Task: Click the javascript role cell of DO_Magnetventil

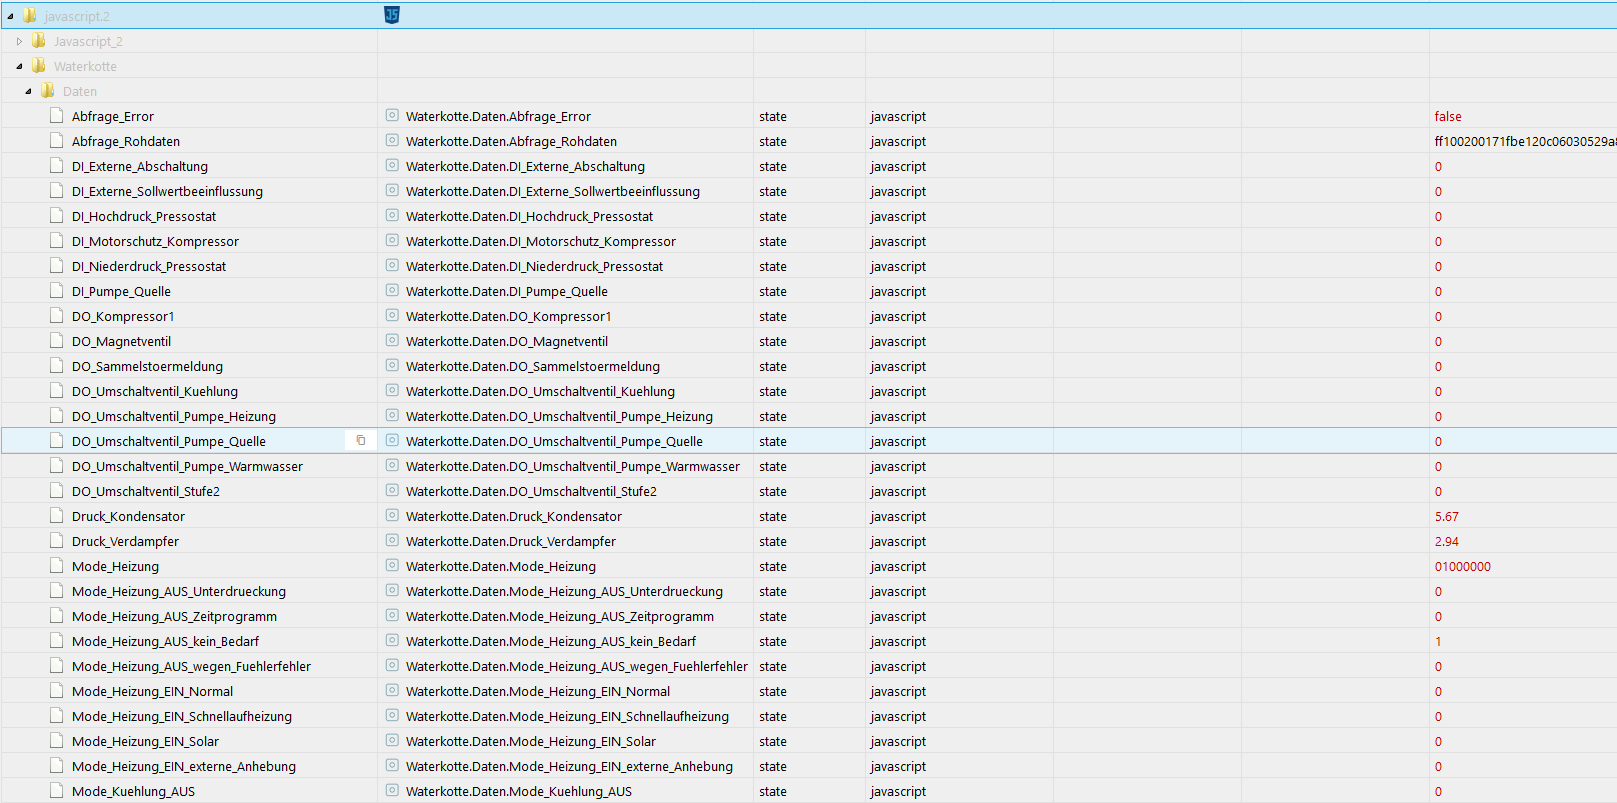Action: click(898, 341)
